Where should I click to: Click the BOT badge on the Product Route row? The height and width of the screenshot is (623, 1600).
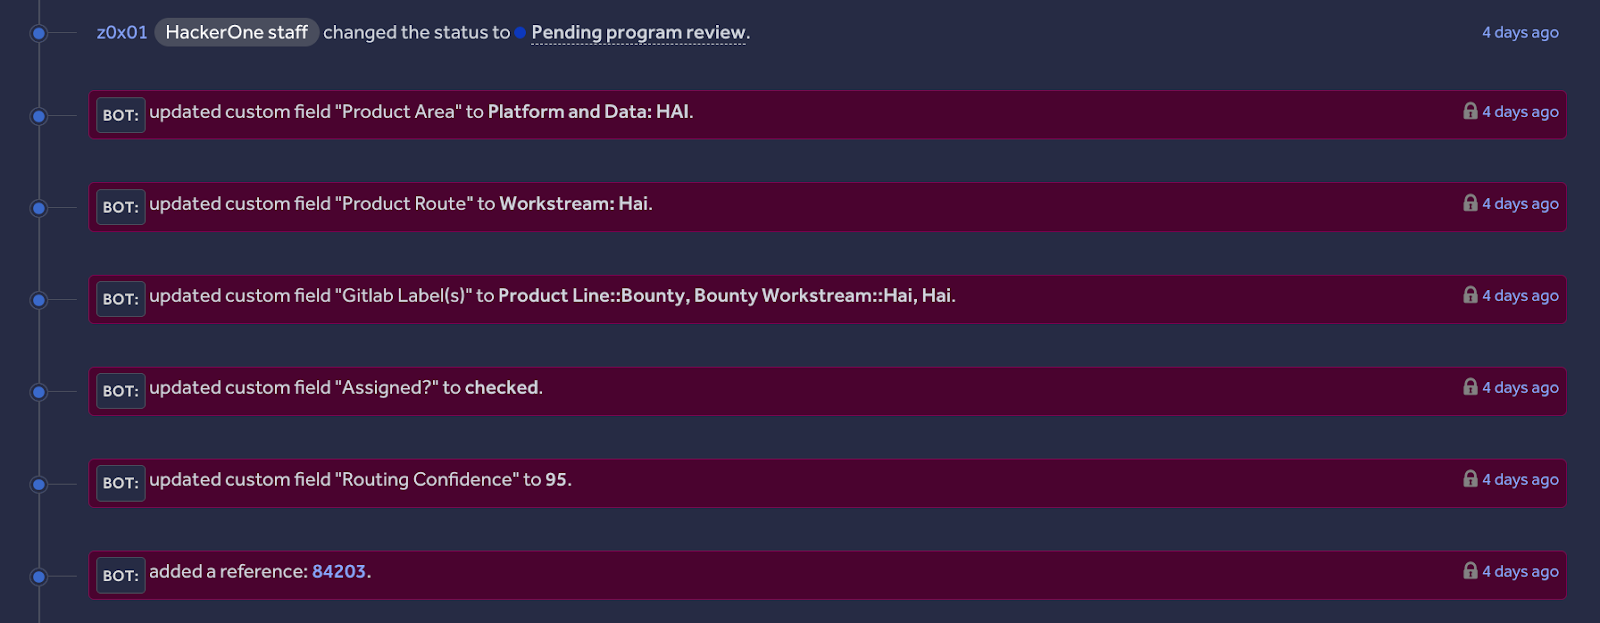(x=121, y=207)
